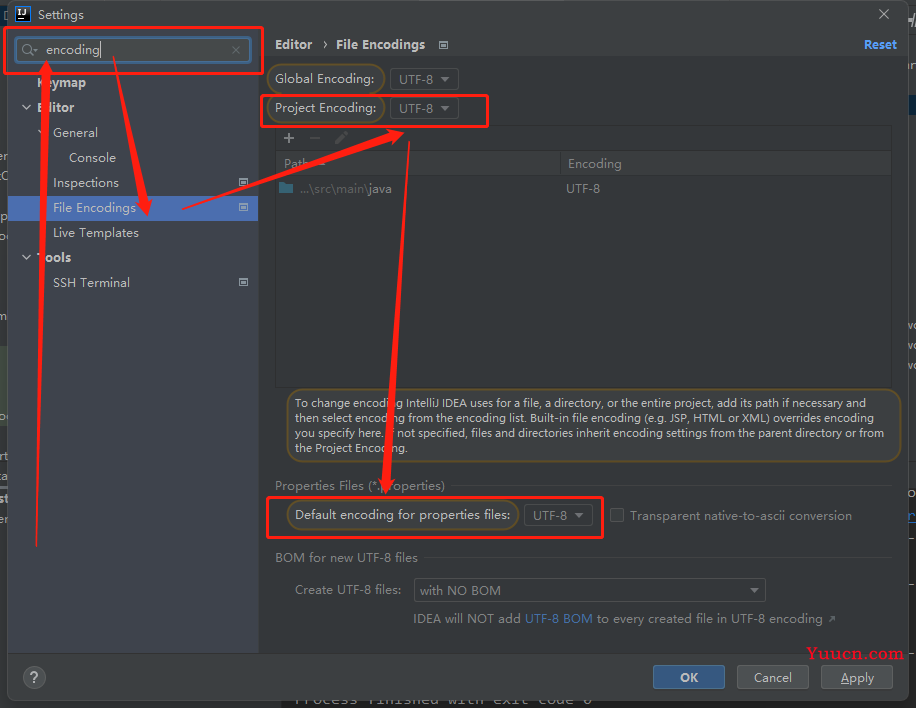Open the Create UTF-8 files dropdown
This screenshot has height=708, width=916.
coord(589,590)
